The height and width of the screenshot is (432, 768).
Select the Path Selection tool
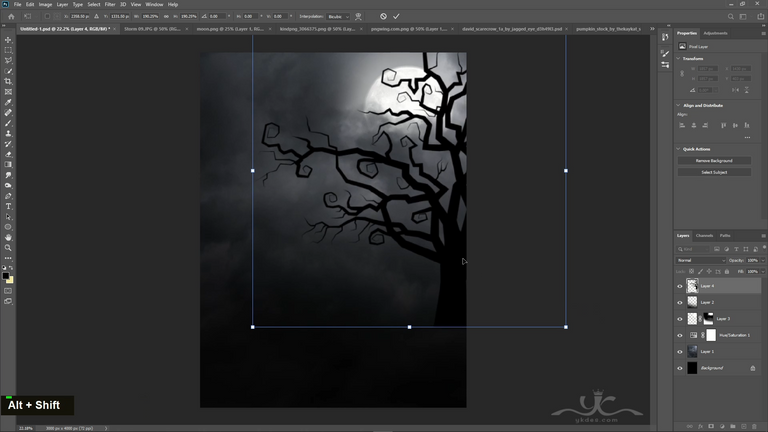pyautogui.click(x=8, y=216)
